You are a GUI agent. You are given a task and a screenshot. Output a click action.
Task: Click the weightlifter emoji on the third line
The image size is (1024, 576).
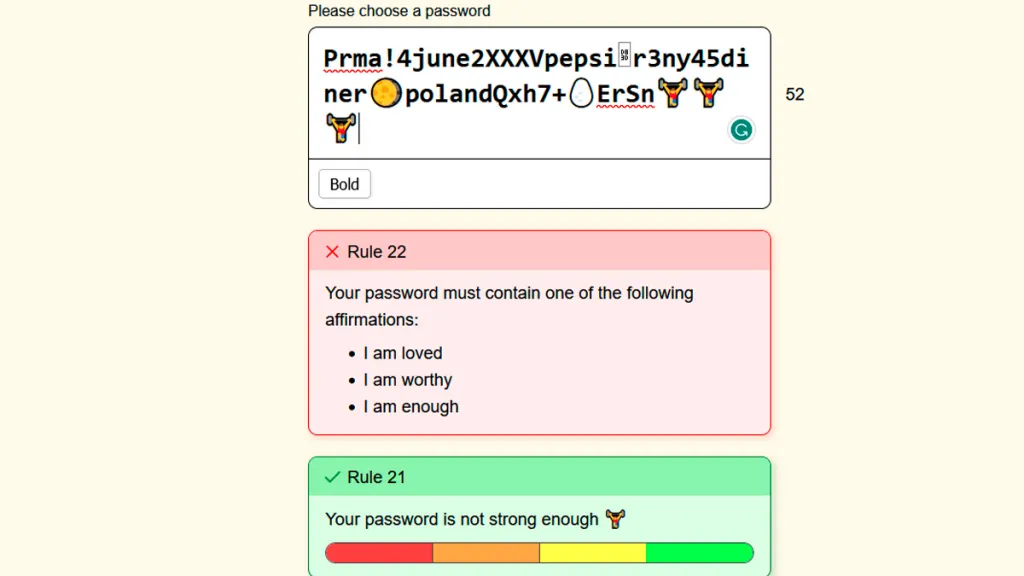click(340, 127)
